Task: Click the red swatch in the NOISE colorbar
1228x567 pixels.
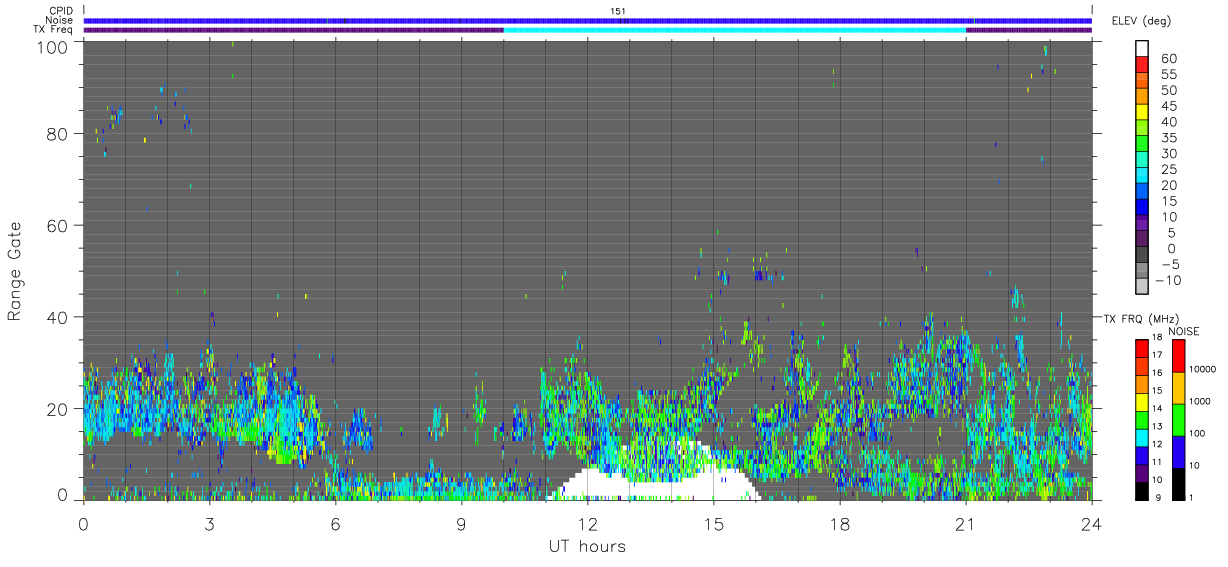Action: 1178,356
